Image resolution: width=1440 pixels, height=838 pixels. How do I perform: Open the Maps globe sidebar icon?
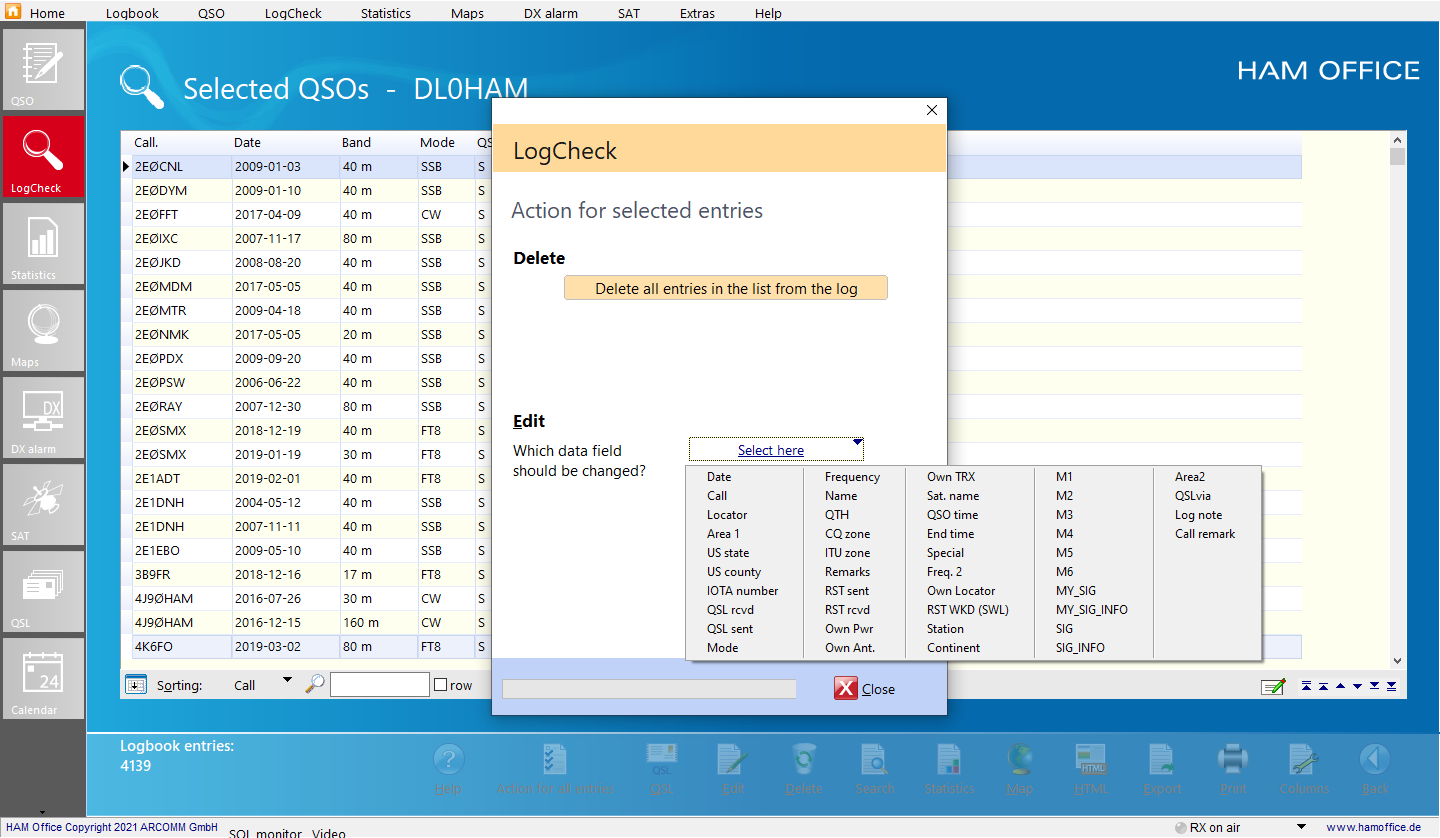(x=43, y=330)
